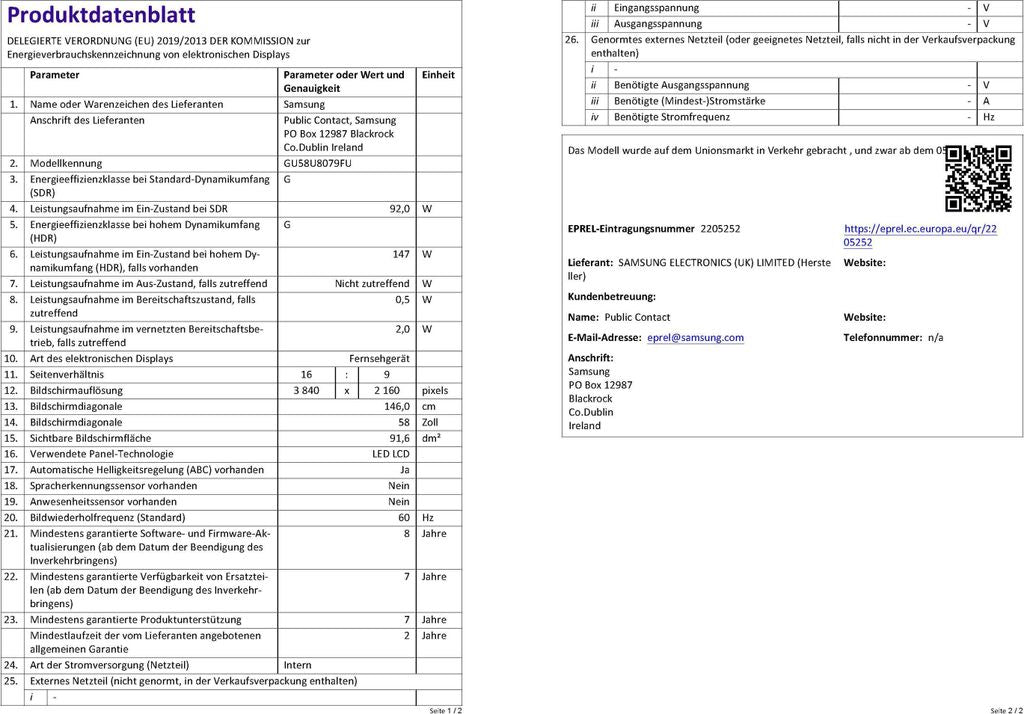
Task: Click panel technology 'LED LCD'
Action: (391, 454)
